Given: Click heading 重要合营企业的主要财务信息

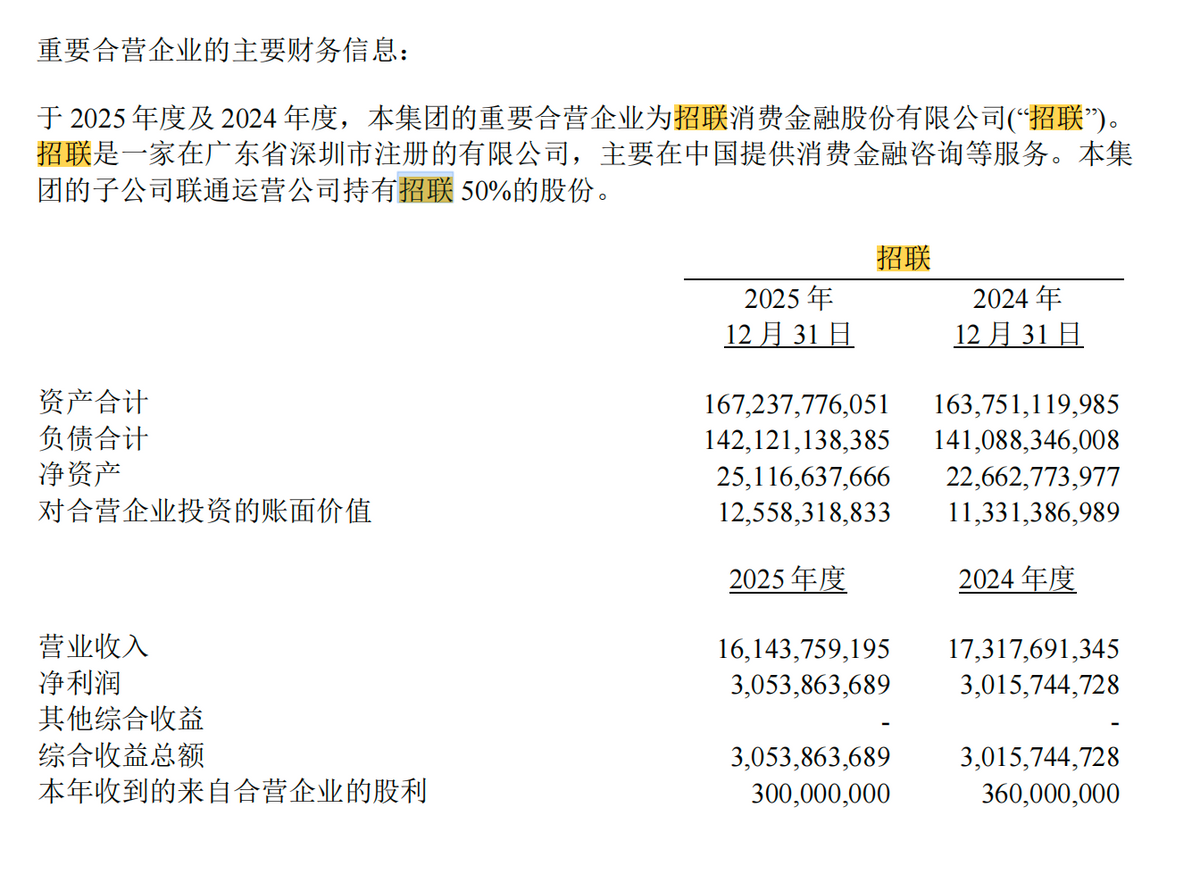Looking at the screenshot, I should 223,48.
